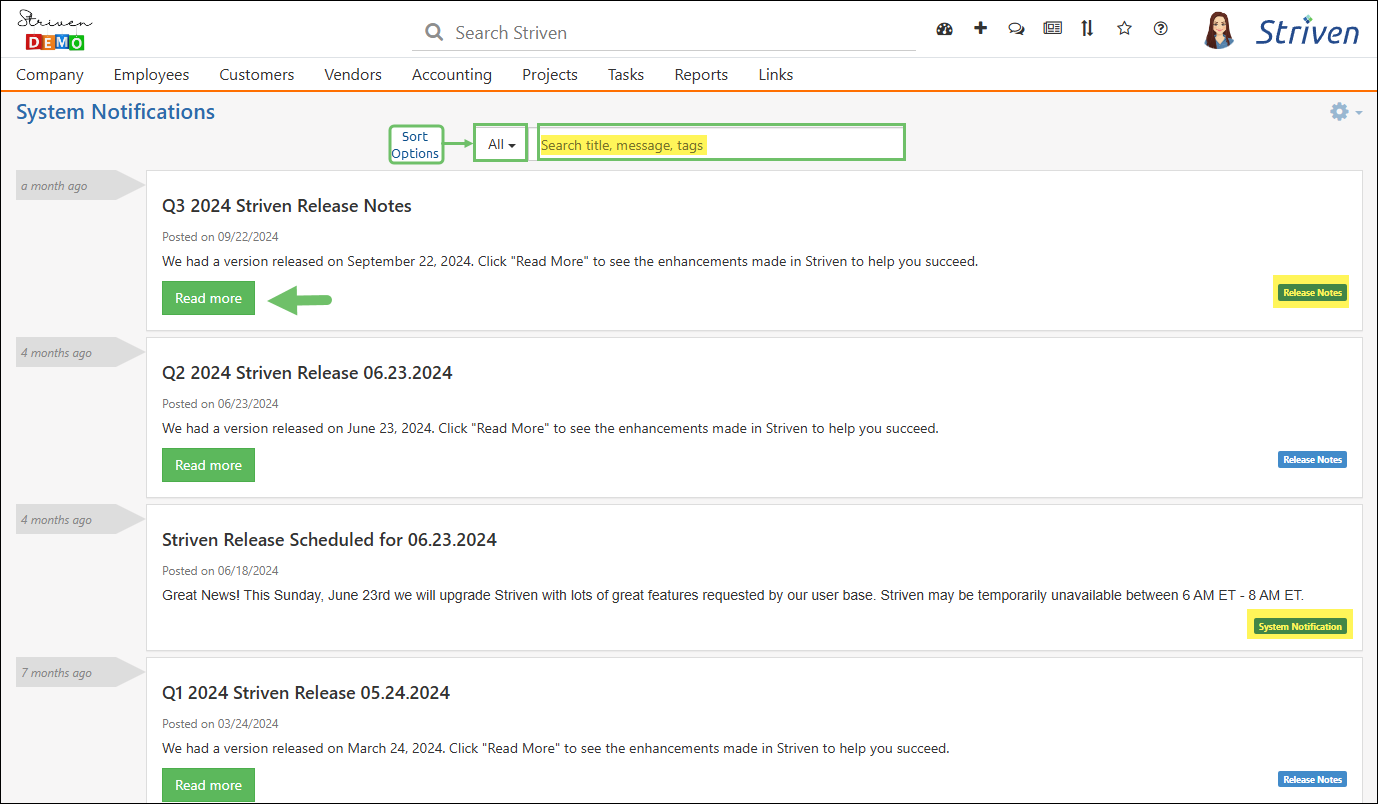Viewport: 1378px width, 804px height.
Task: Open the Links menu
Action: tap(776, 74)
